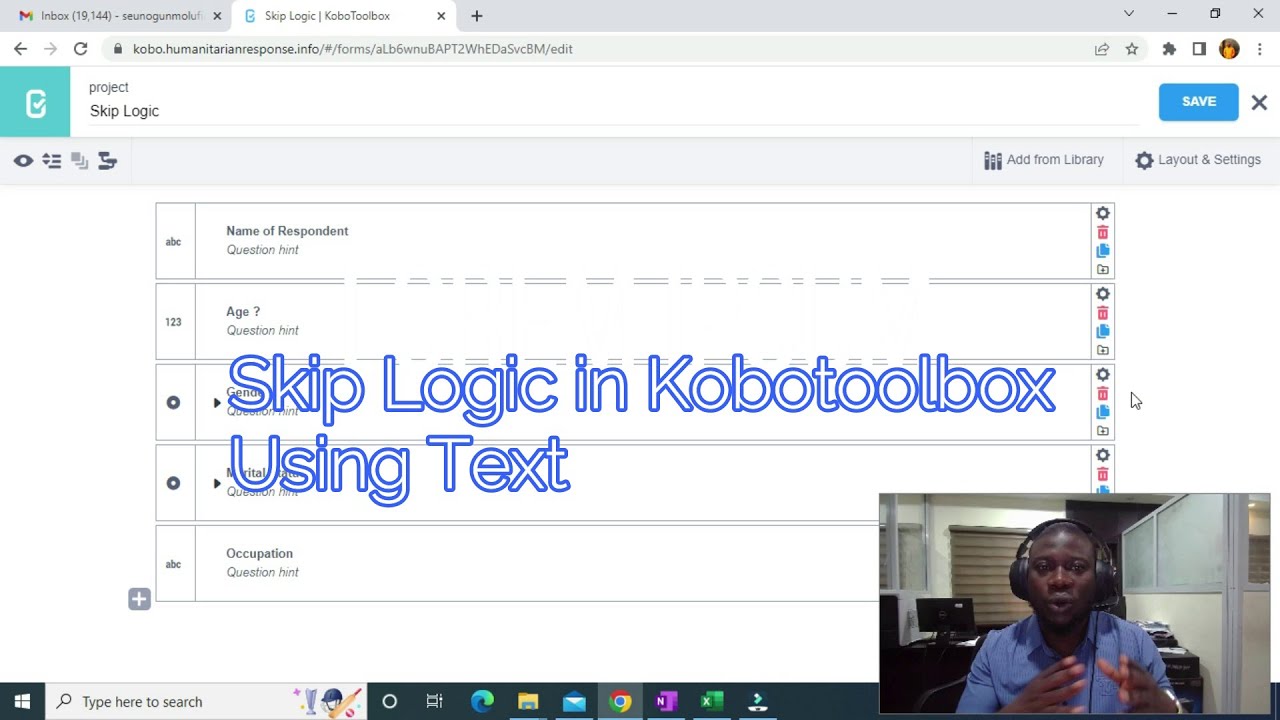The width and height of the screenshot is (1280, 720).
Task: Click select-one type icon for Gender
Action: [x=174, y=402]
